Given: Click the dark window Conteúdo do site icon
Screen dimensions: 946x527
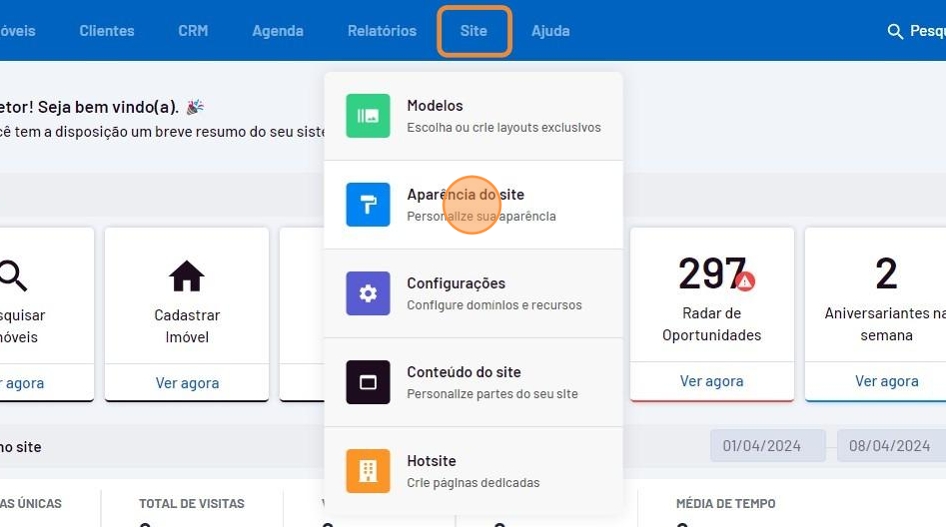Looking at the screenshot, I should coord(368,382).
